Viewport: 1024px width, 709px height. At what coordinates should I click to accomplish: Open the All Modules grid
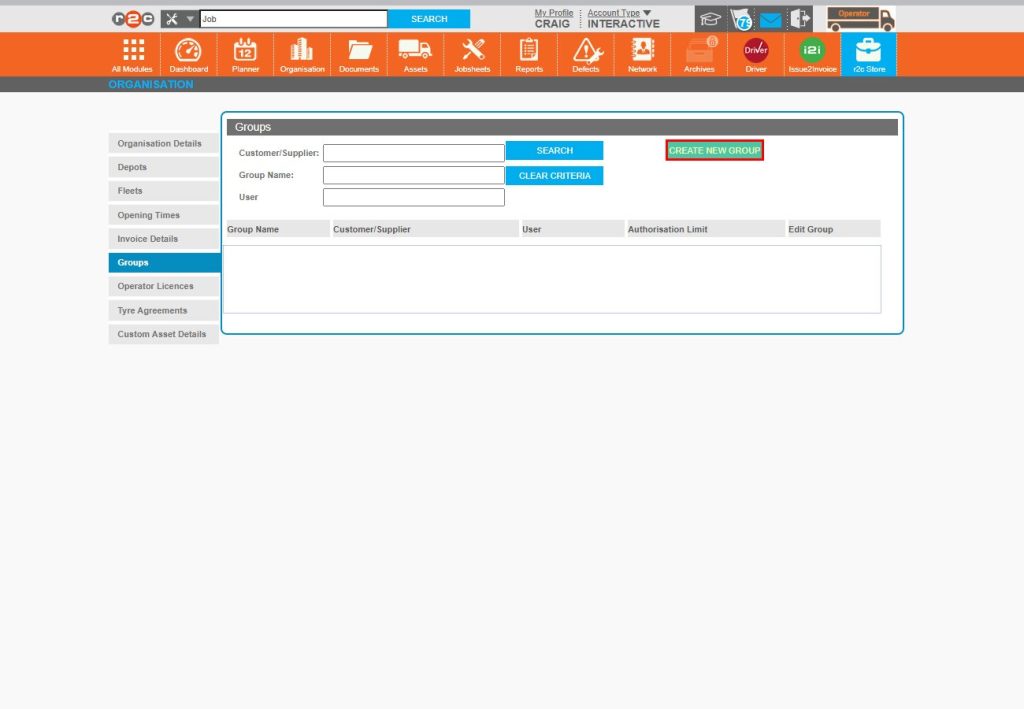pyautogui.click(x=131, y=54)
